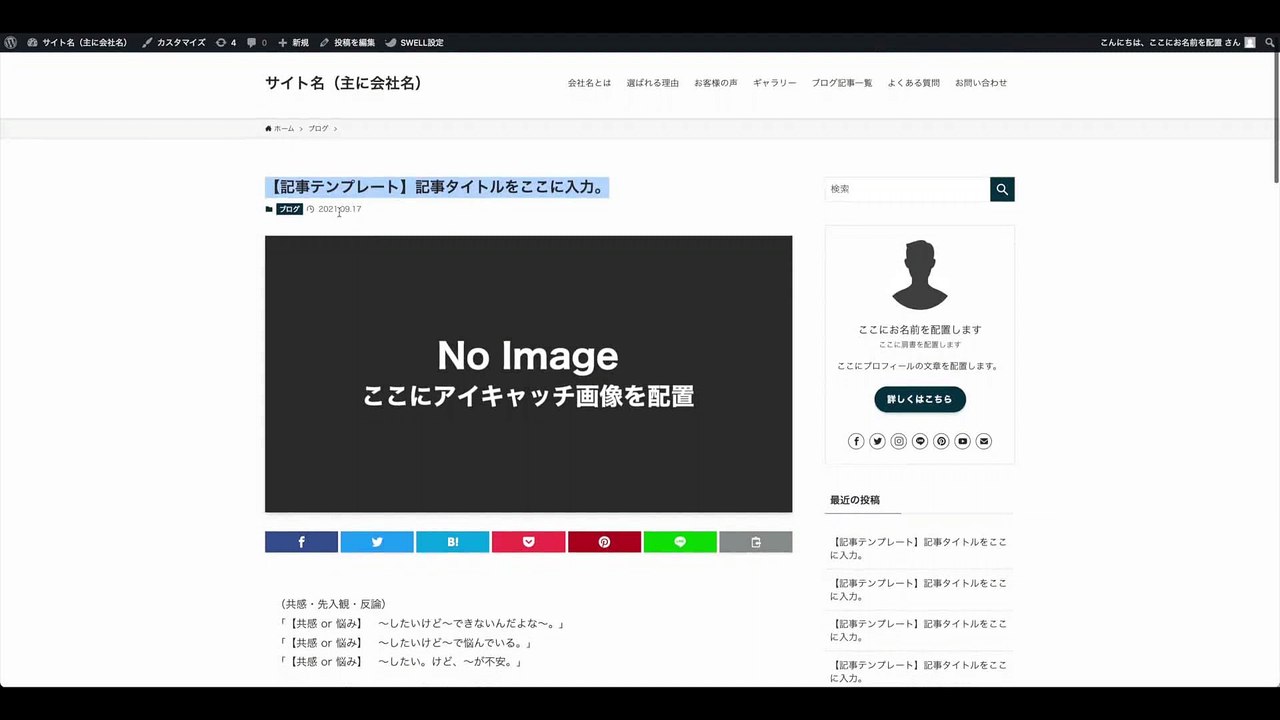Open the profile mail circle icon

[x=984, y=441]
